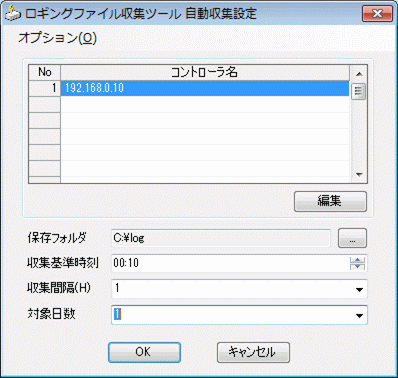Viewport: 398px width, 378px height.
Task: Click the application icon in title bar
Action: coord(12,13)
